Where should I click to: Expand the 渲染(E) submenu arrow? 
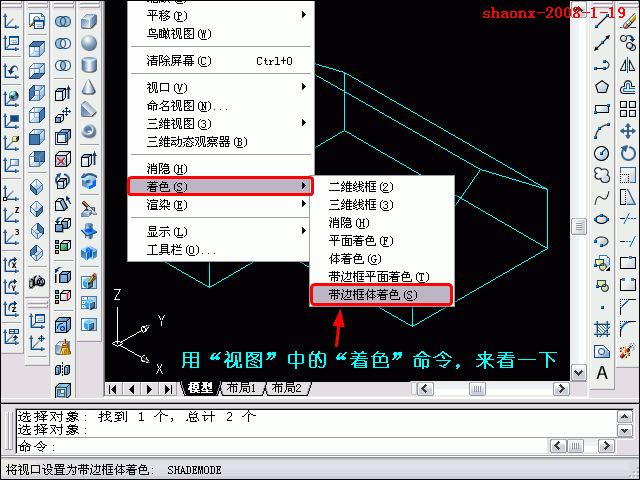coord(304,204)
